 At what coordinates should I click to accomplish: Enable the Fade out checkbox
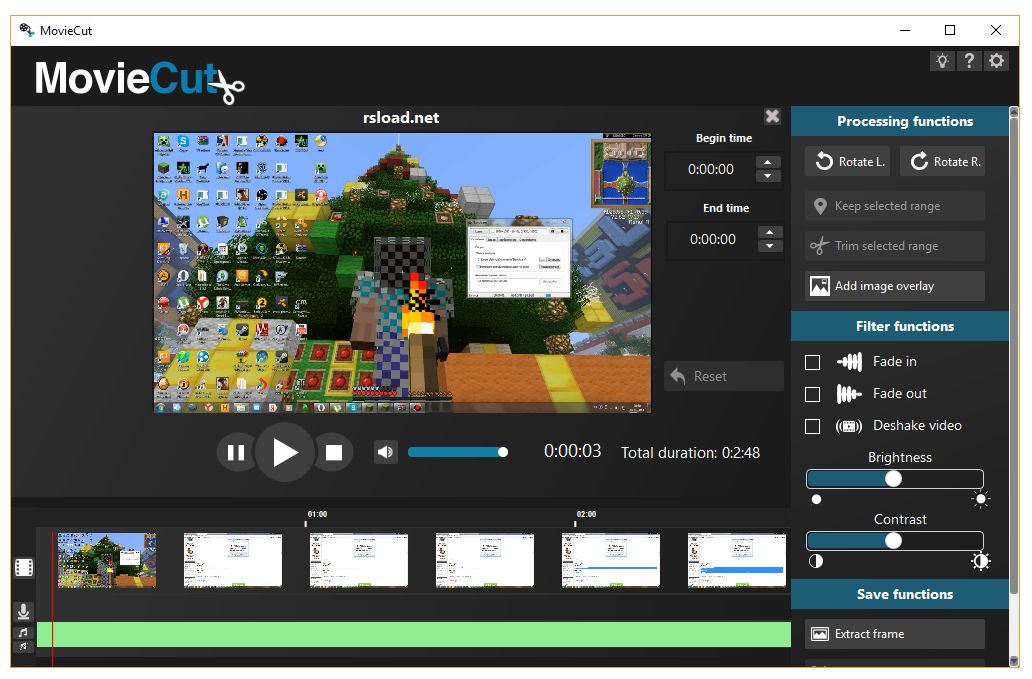tap(813, 394)
